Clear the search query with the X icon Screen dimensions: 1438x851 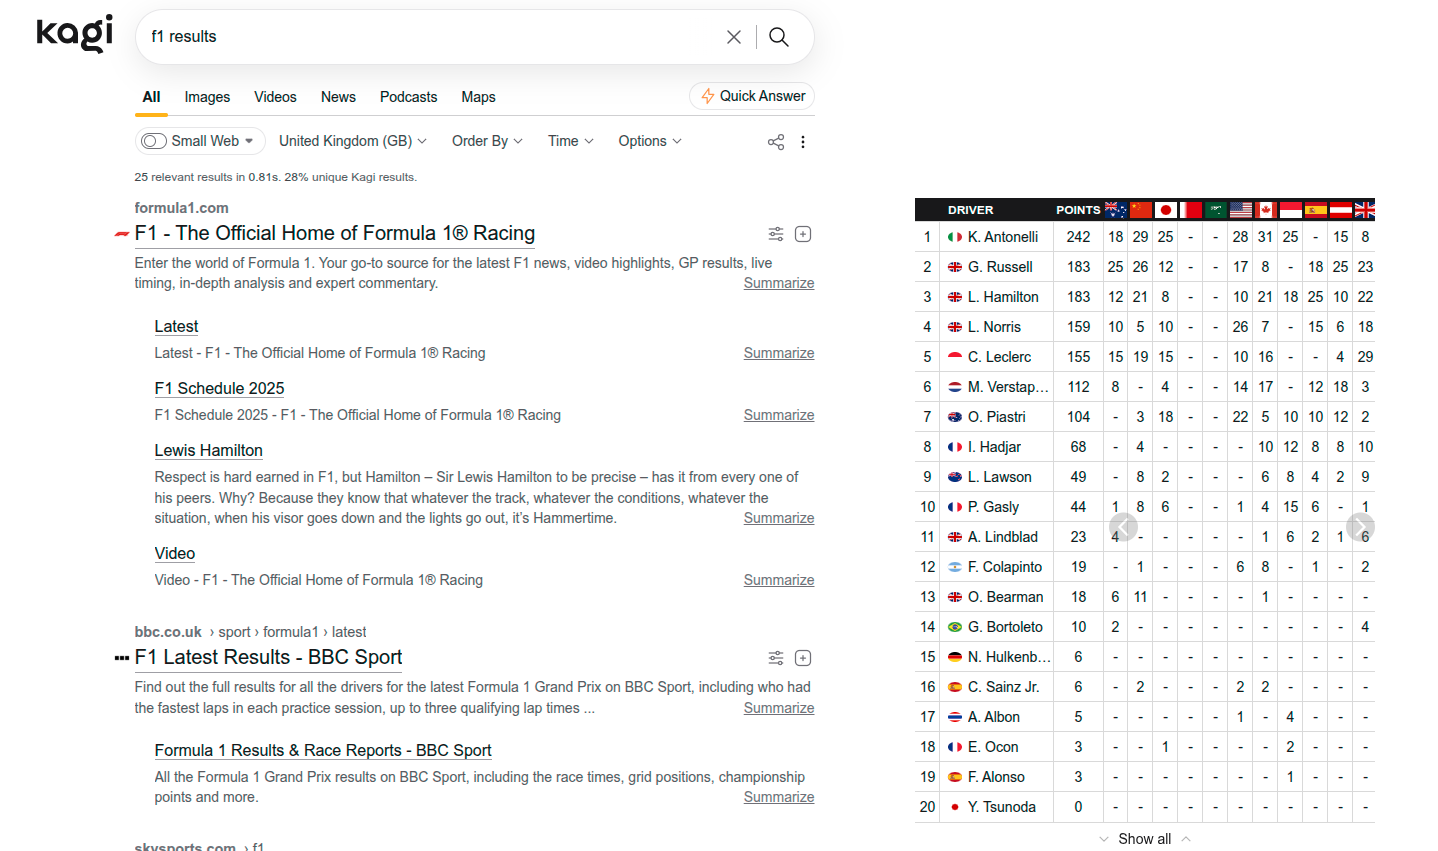(x=734, y=37)
